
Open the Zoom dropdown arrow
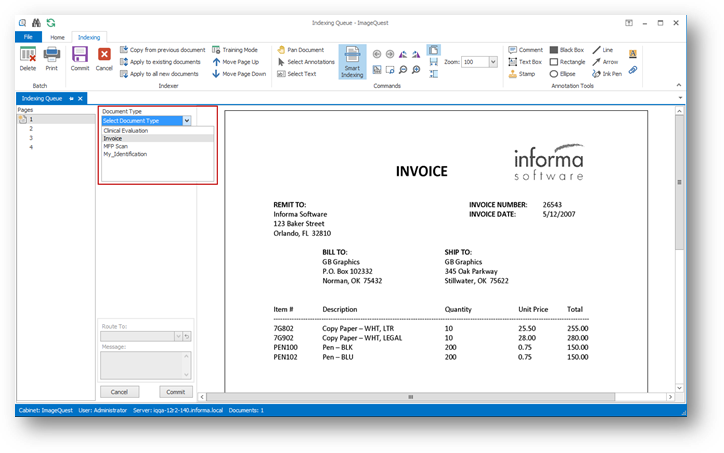pos(493,62)
